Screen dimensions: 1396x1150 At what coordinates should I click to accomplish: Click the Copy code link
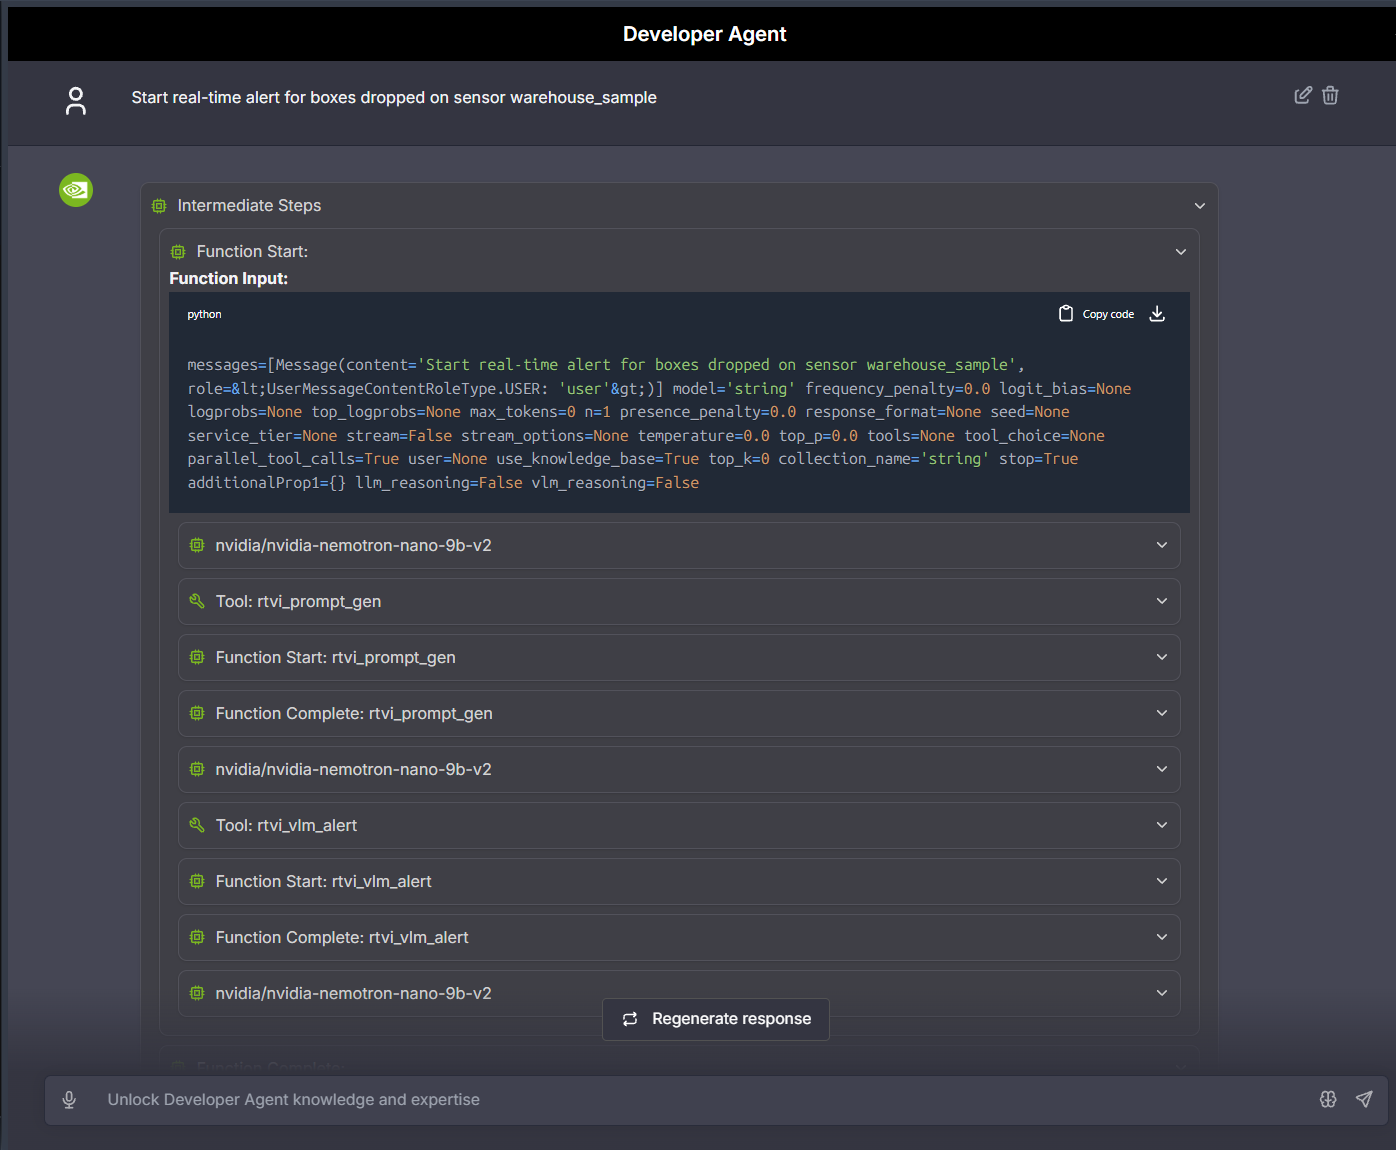(x=1109, y=313)
